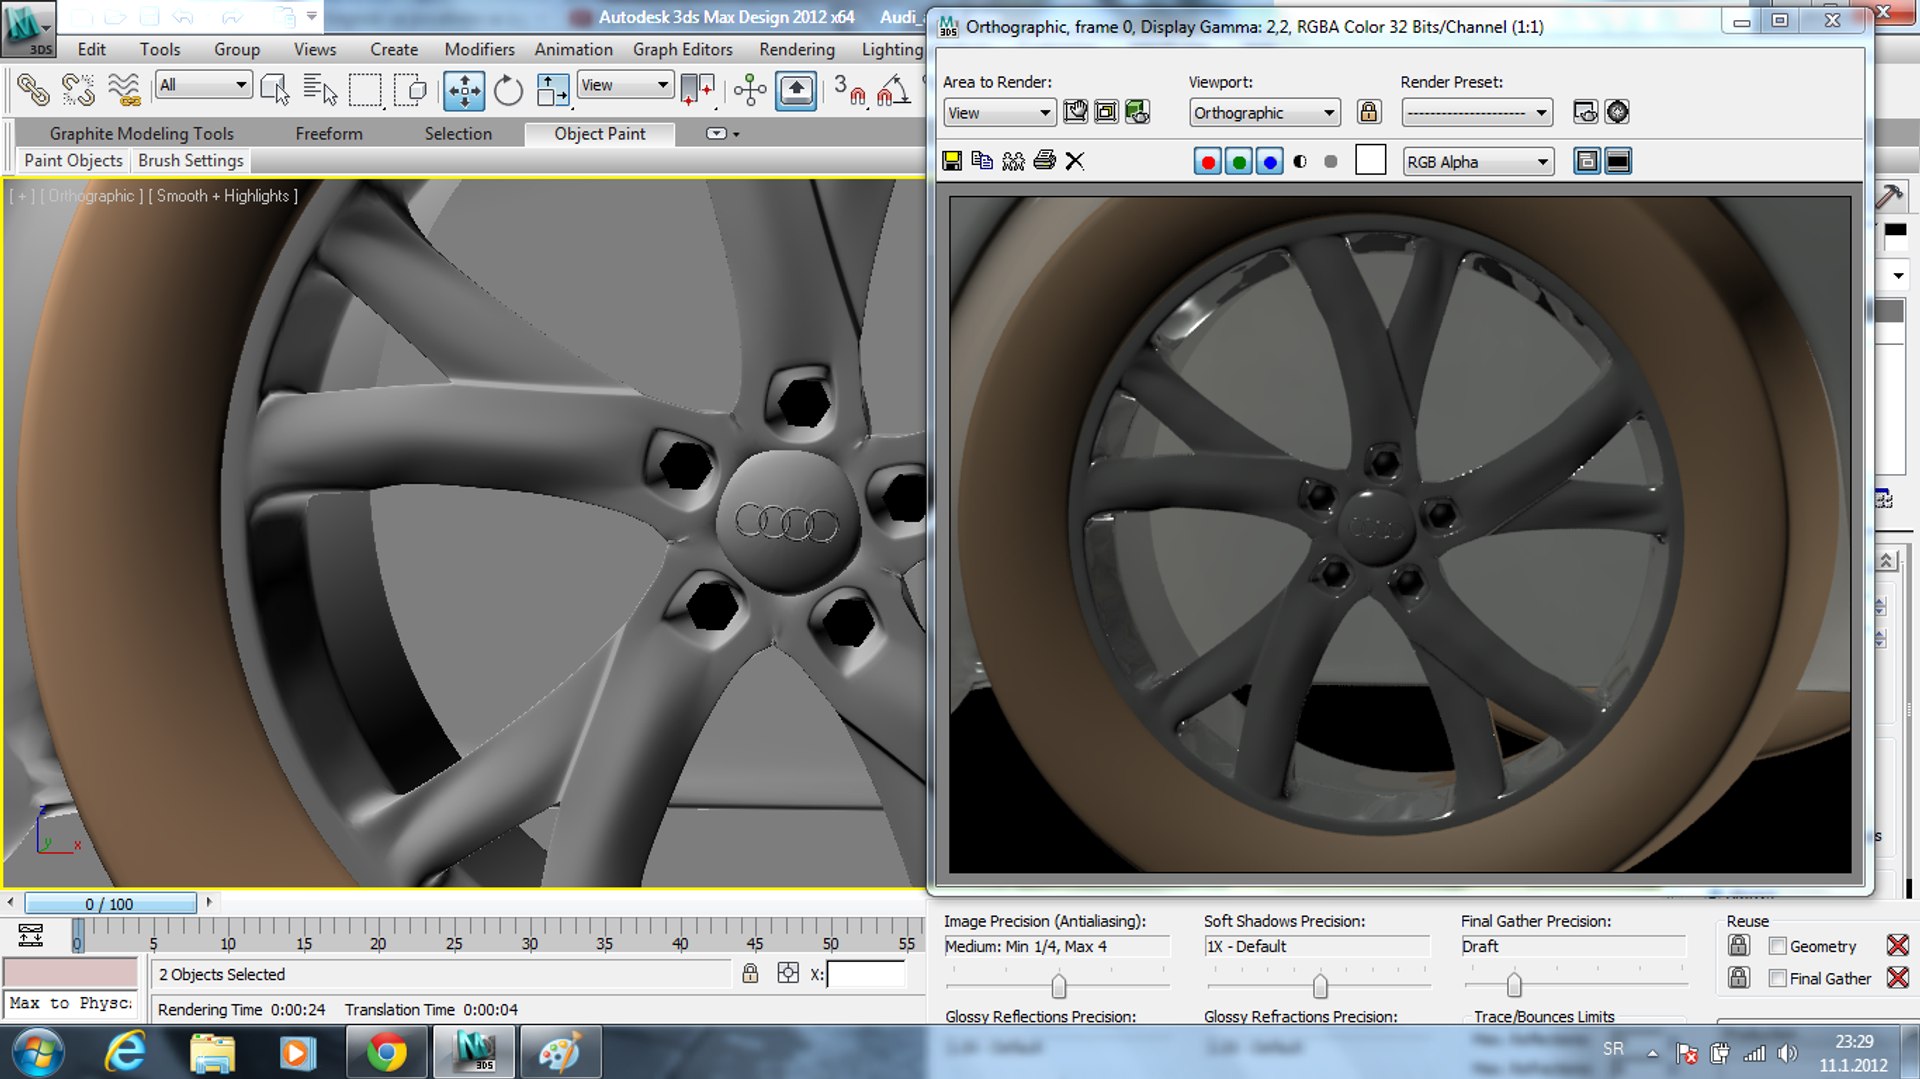1920x1079 pixels.
Task: Copy the rendered image to clipboard
Action: coord(982,161)
